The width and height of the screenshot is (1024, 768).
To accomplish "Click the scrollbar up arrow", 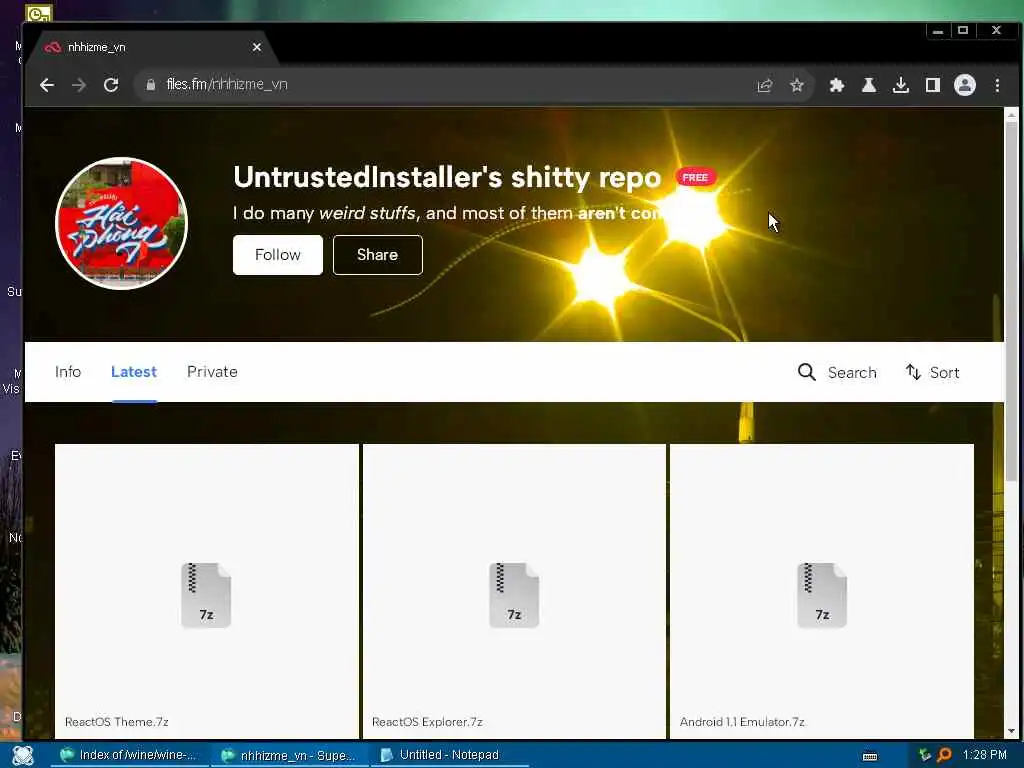I will 1012,115.
